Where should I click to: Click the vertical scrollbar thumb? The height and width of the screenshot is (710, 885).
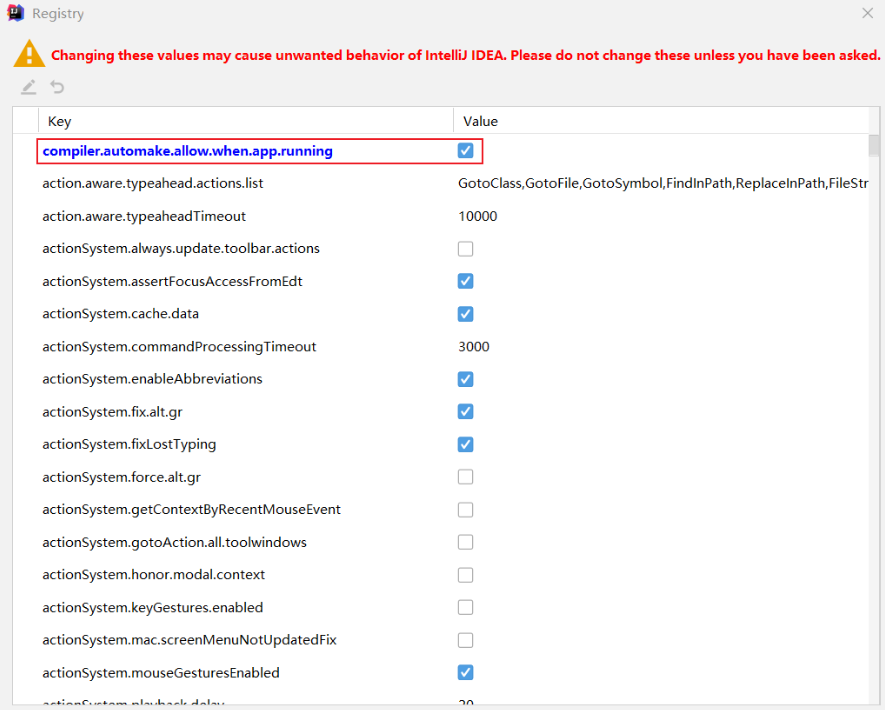point(874,146)
